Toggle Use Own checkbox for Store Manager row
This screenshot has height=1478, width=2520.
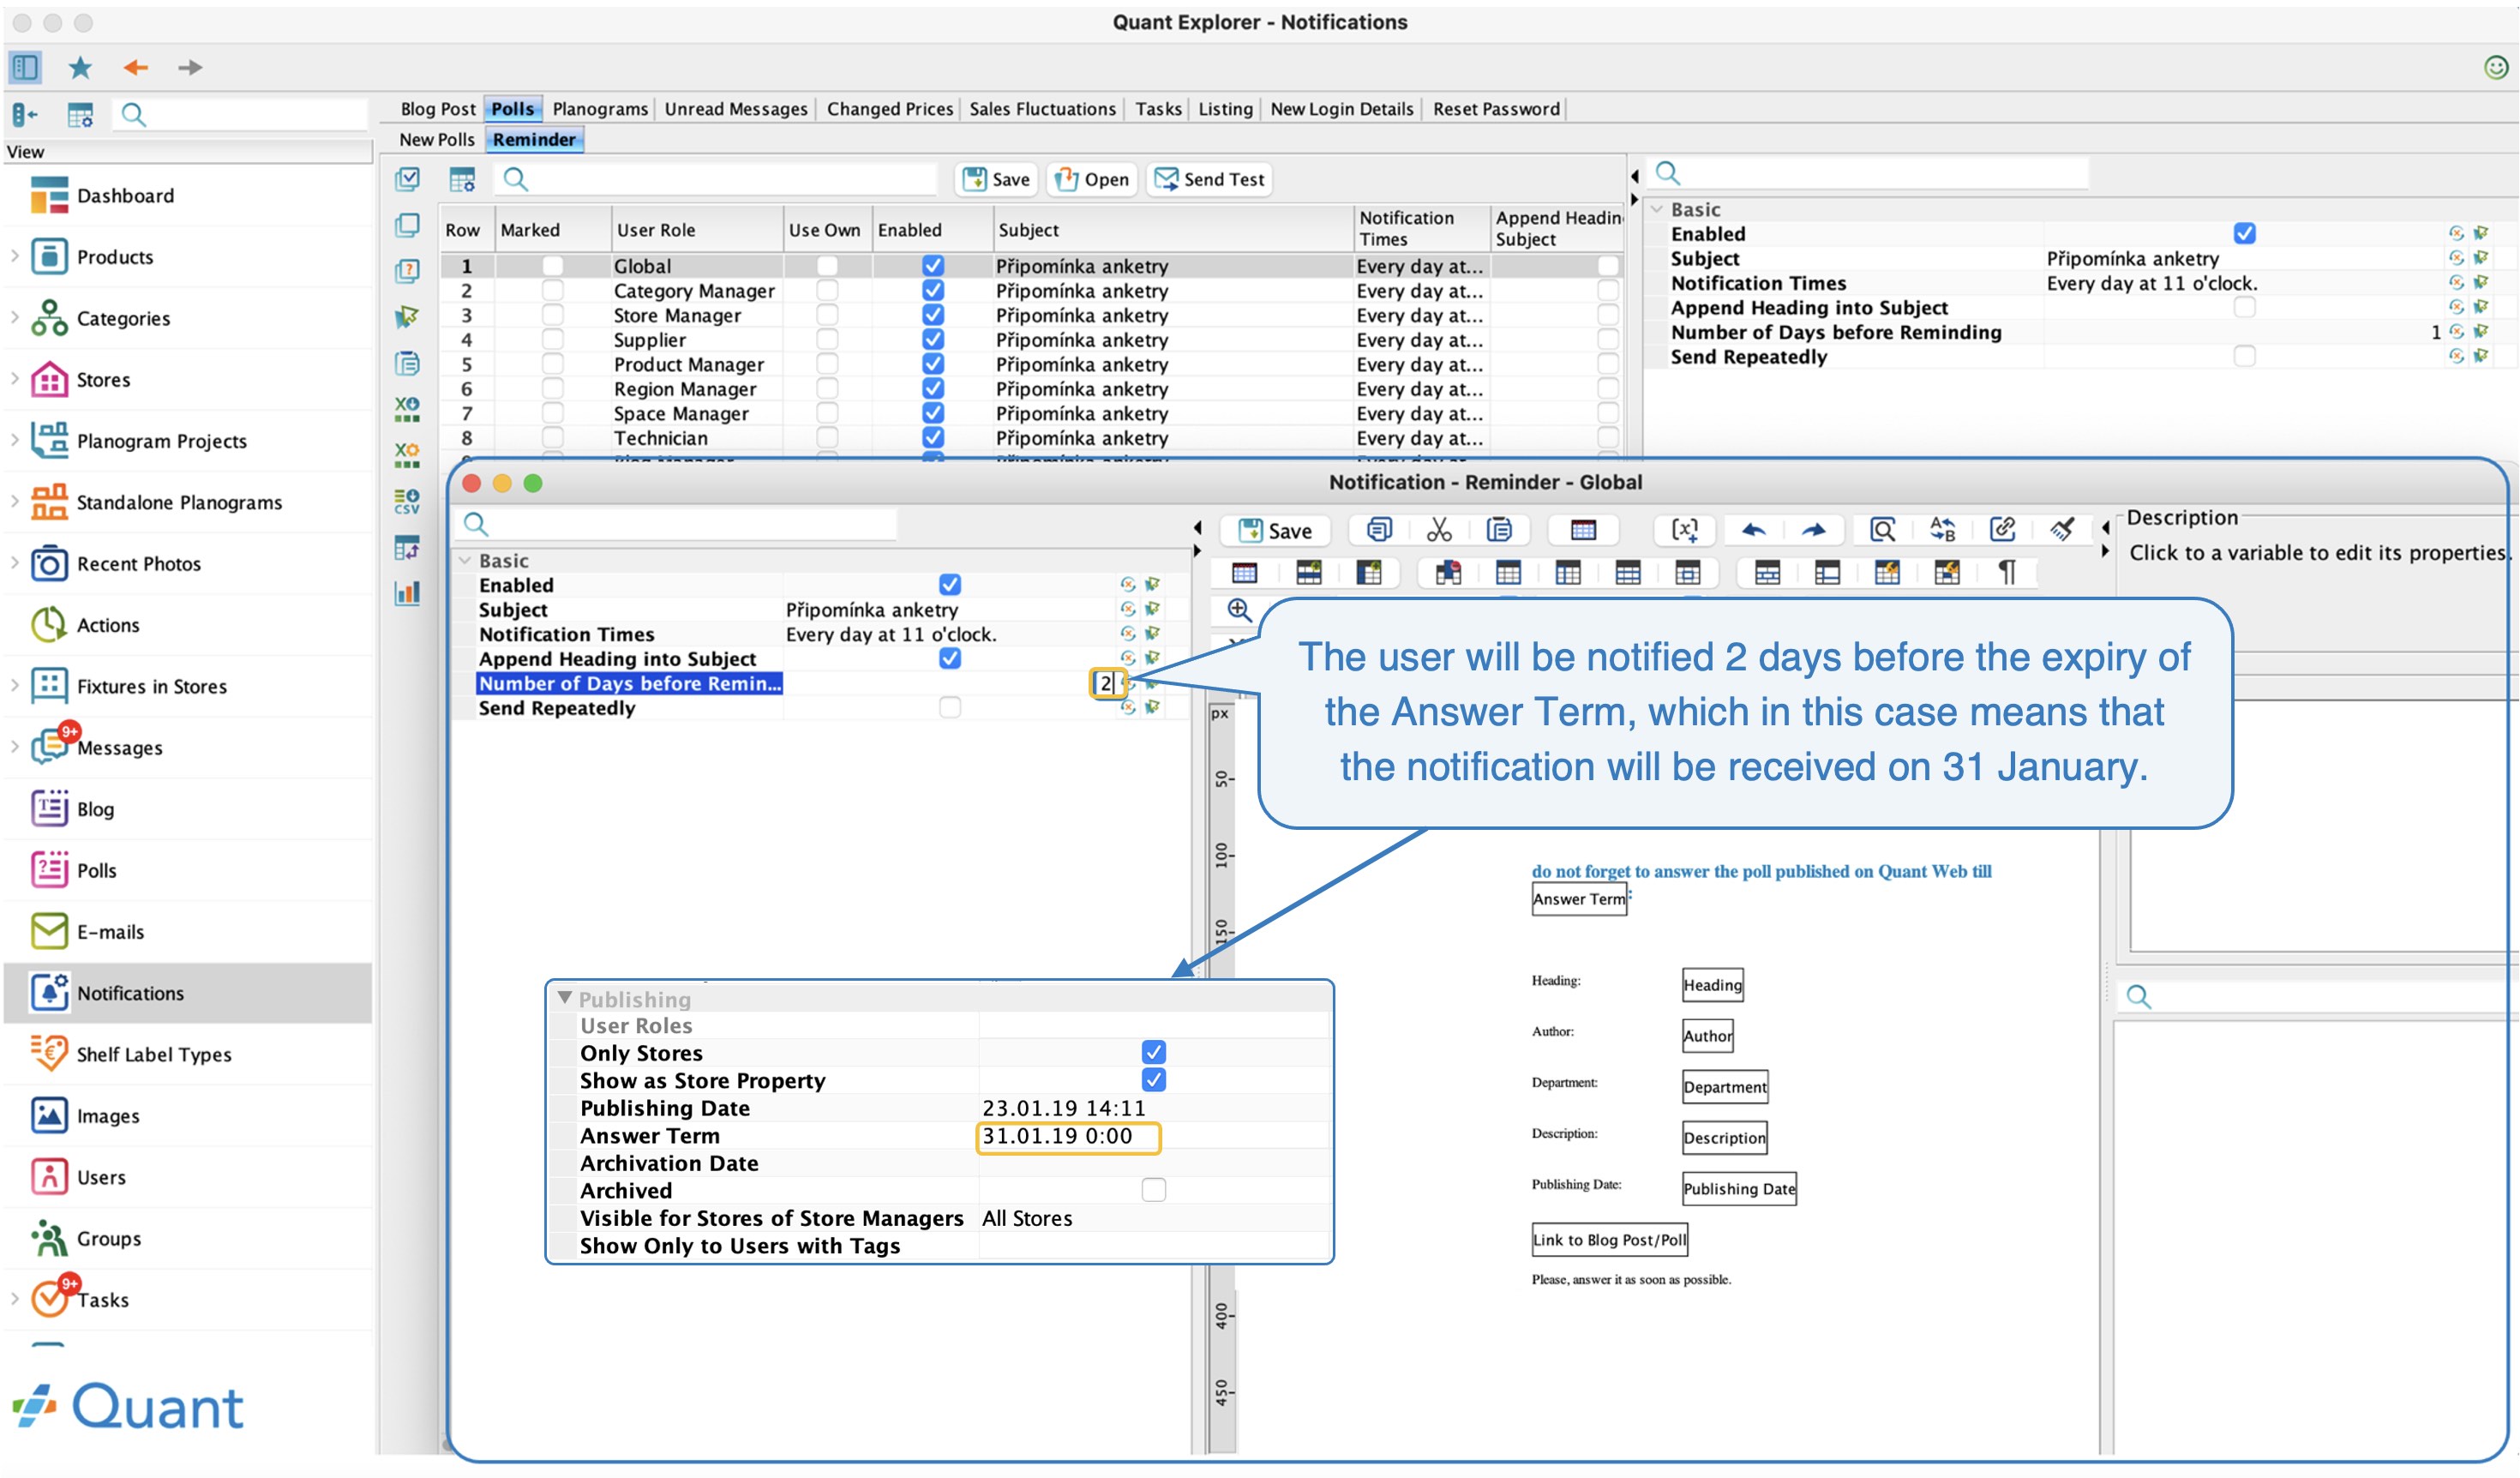(827, 315)
